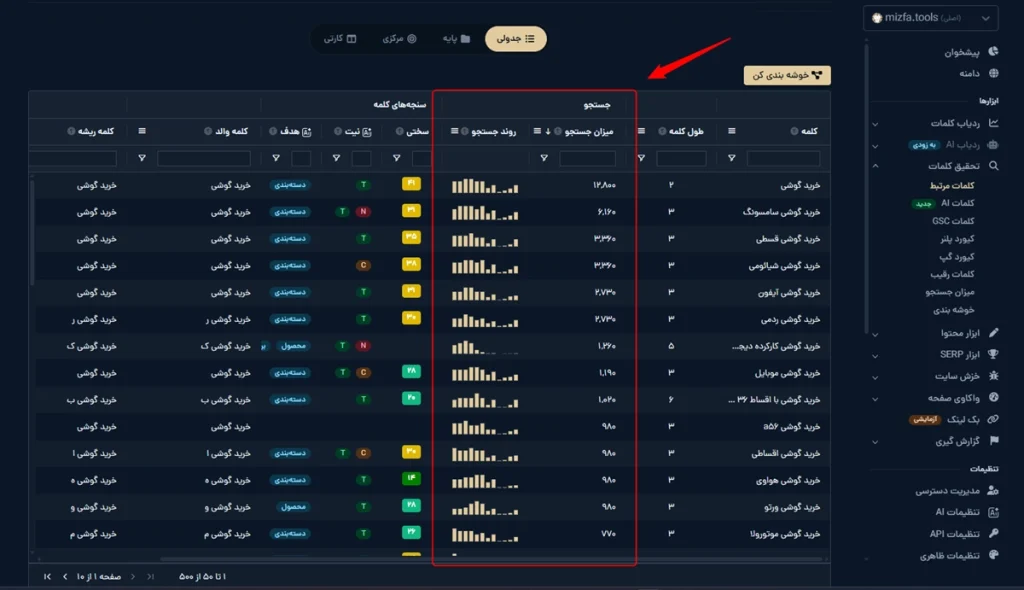This screenshot has height=590, width=1024.
Task: Click the تحقیق کلمات magnifier icon
Action: [x=993, y=166]
